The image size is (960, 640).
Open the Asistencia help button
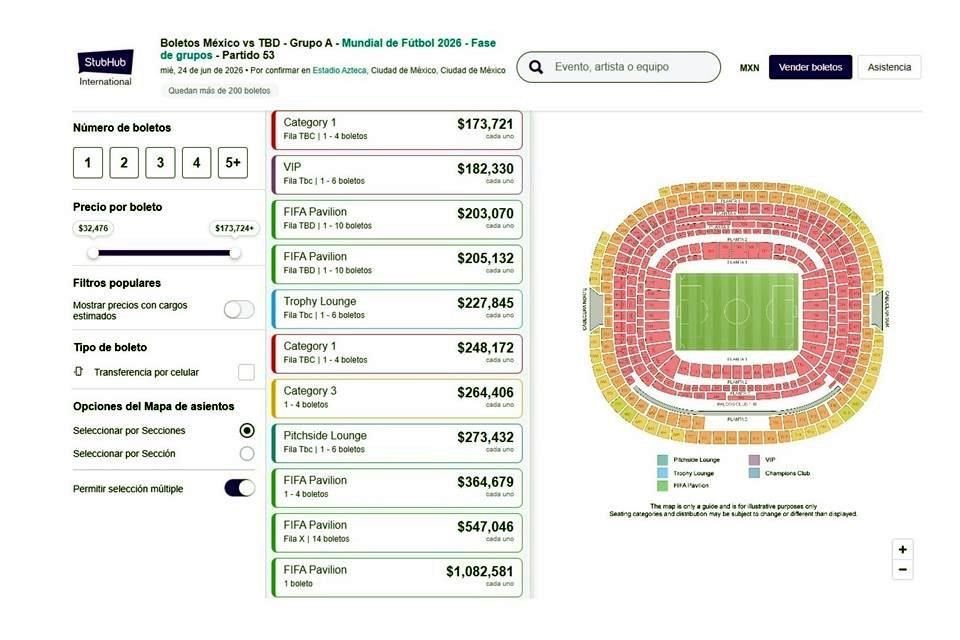pyautogui.click(x=889, y=67)
